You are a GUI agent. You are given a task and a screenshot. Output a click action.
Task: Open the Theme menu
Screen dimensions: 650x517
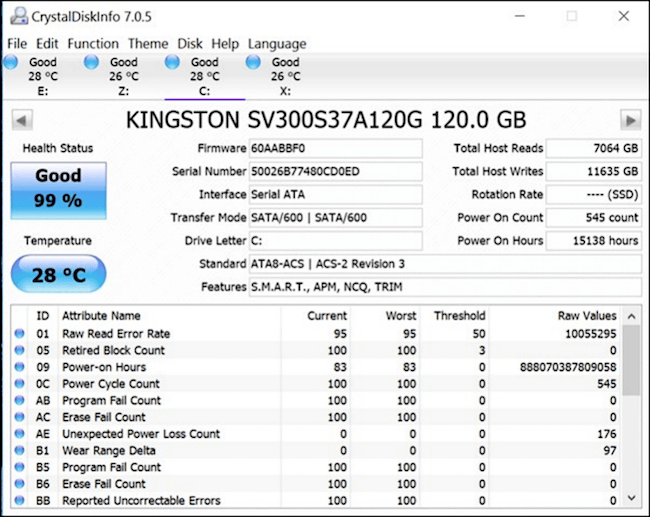pos(148,44)
